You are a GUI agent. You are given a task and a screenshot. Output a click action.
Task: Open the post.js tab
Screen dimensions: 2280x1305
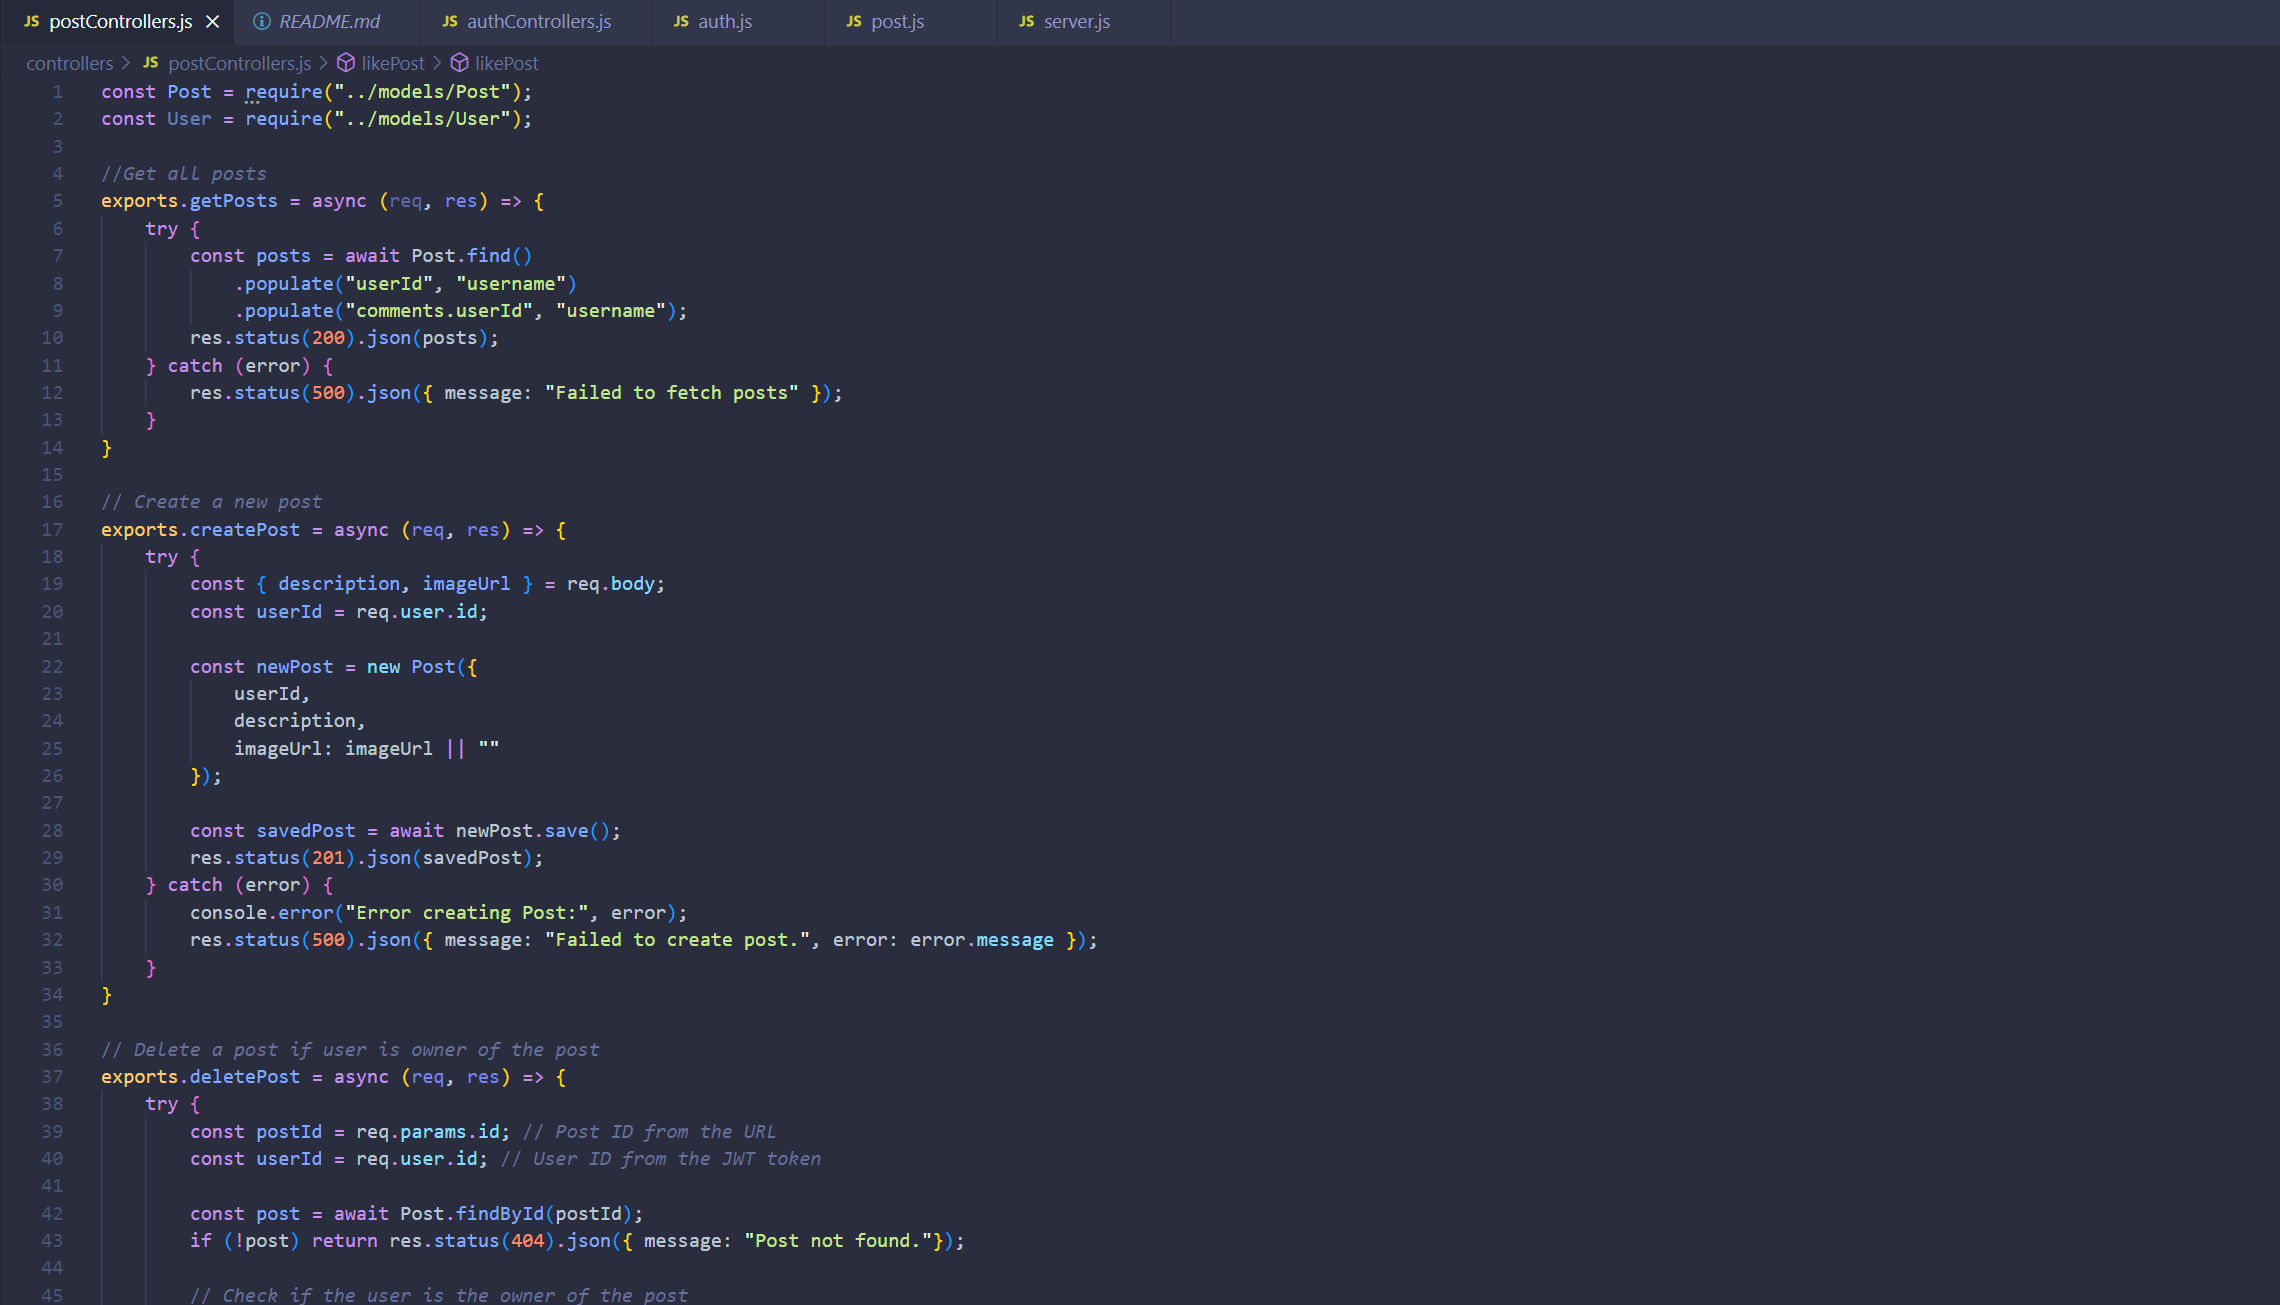coord(897,21)
